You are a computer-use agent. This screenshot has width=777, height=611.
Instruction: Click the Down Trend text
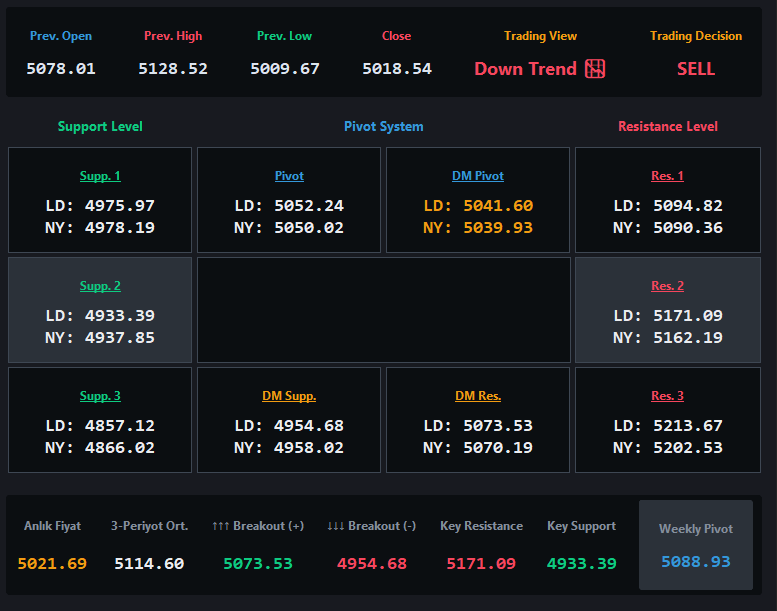click(x=525, y=69)
